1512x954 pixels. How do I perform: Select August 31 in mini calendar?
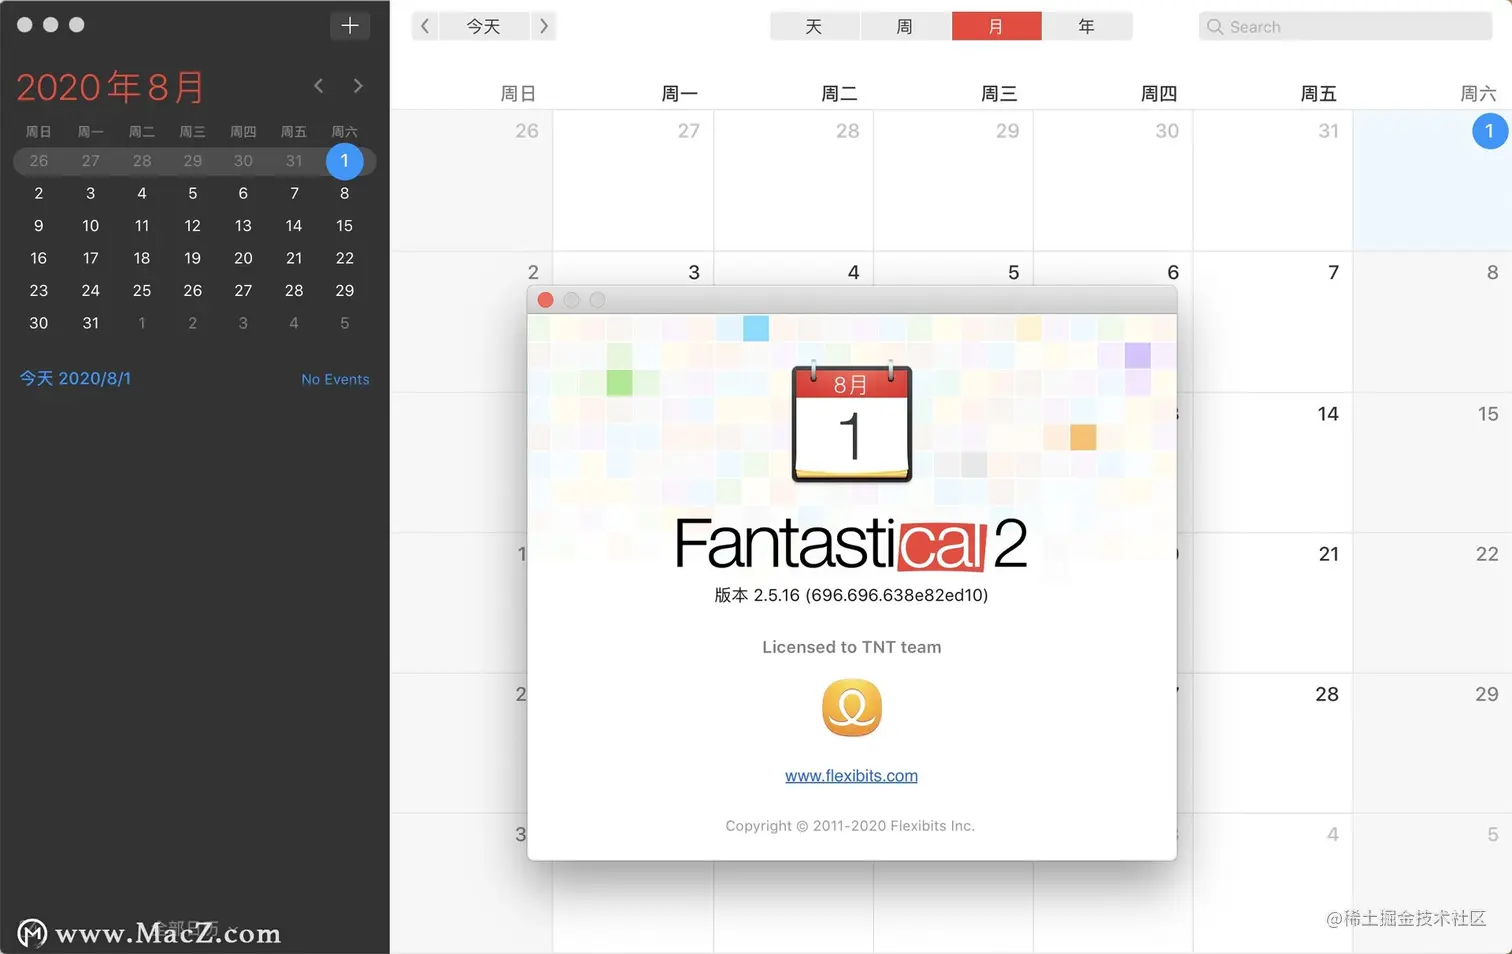[x=91, y=323]
